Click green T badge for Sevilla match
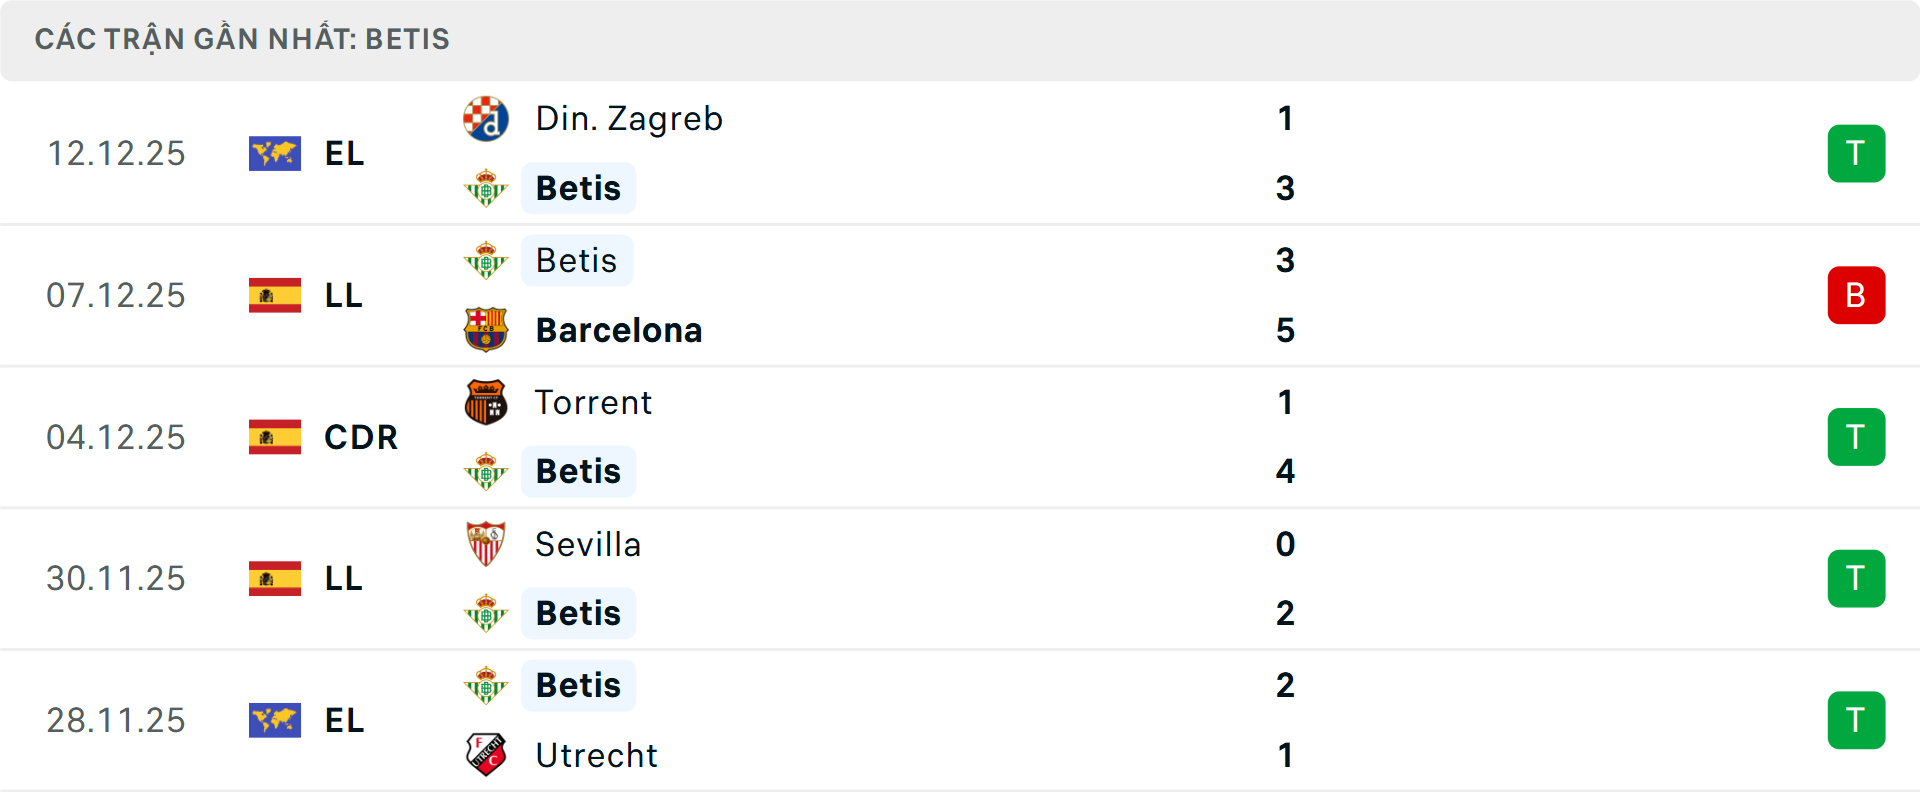Viewport: 1920px width, 792px height. [1856, 579]
